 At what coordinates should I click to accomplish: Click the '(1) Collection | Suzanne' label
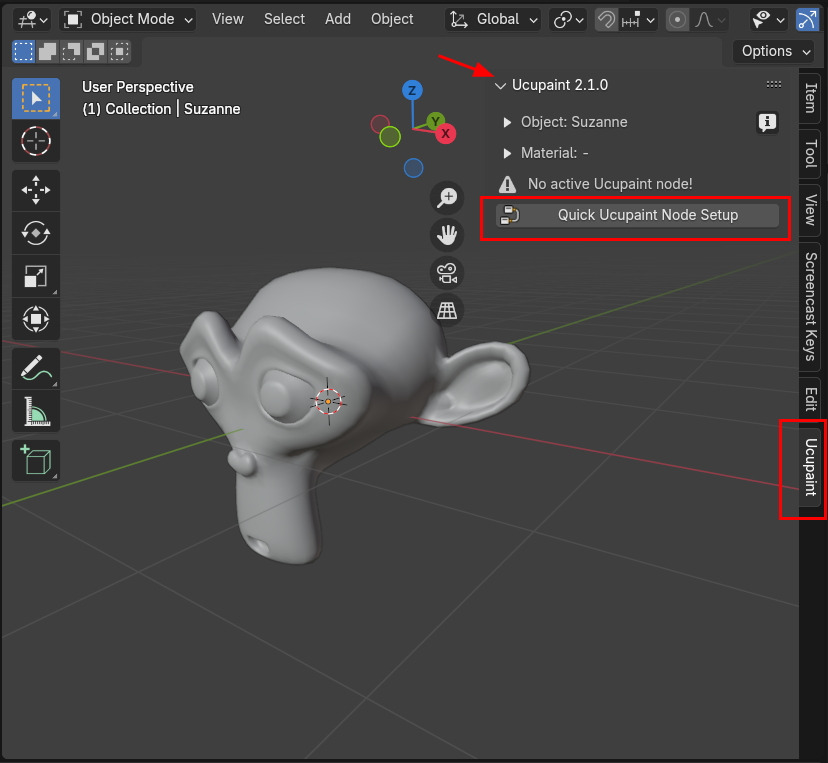point(161,109)
